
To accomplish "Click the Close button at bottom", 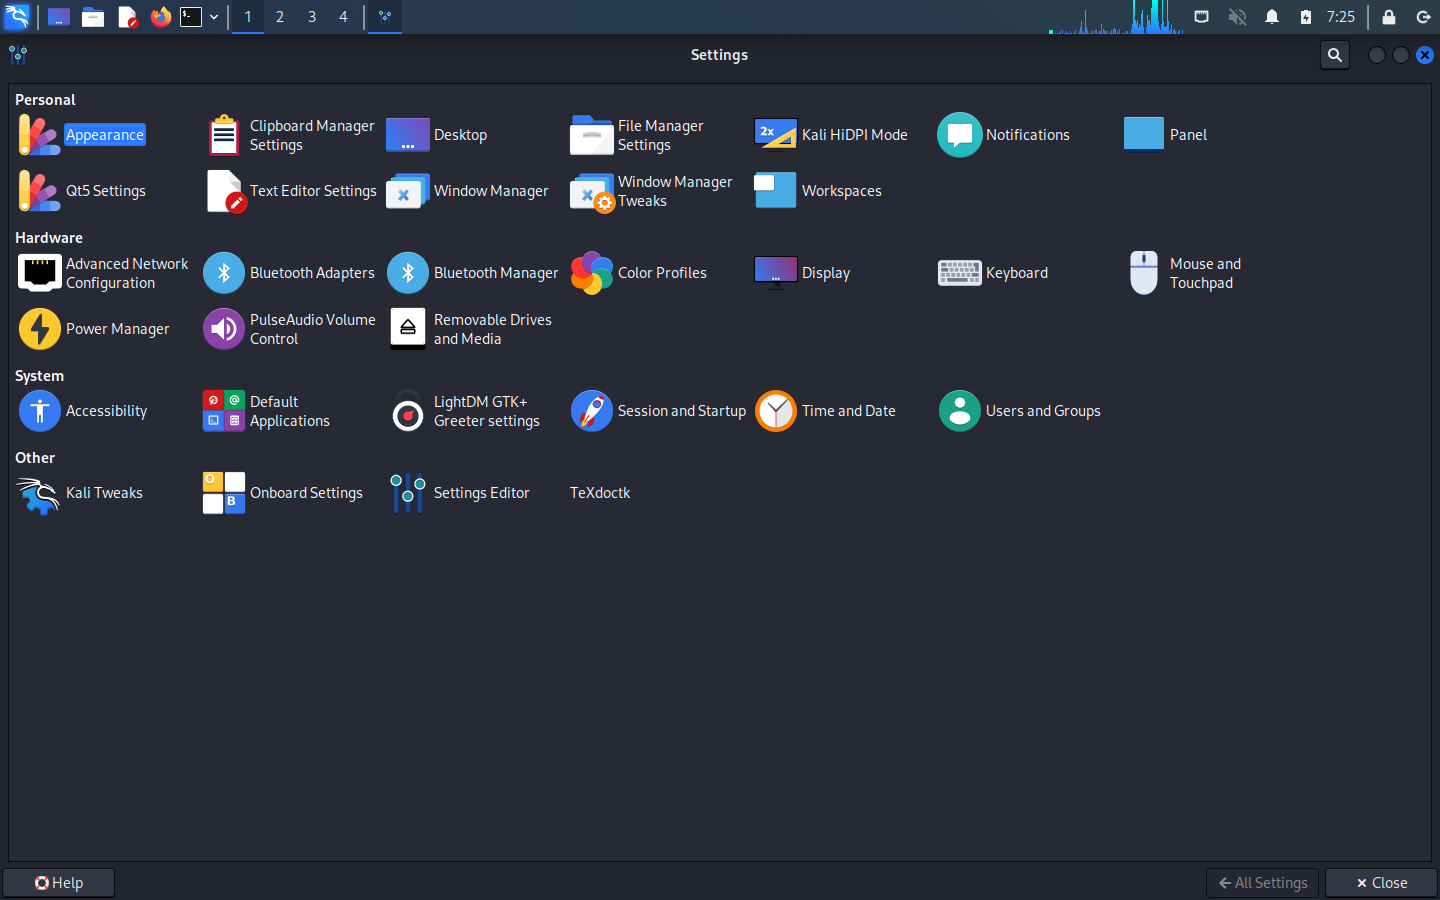I will (x=1381, y=883).
